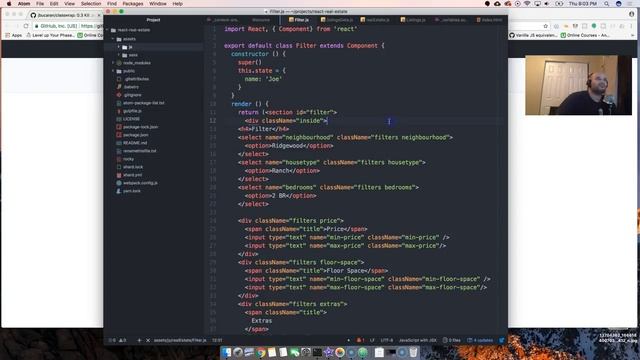Open Terminal from the dock

317,352
